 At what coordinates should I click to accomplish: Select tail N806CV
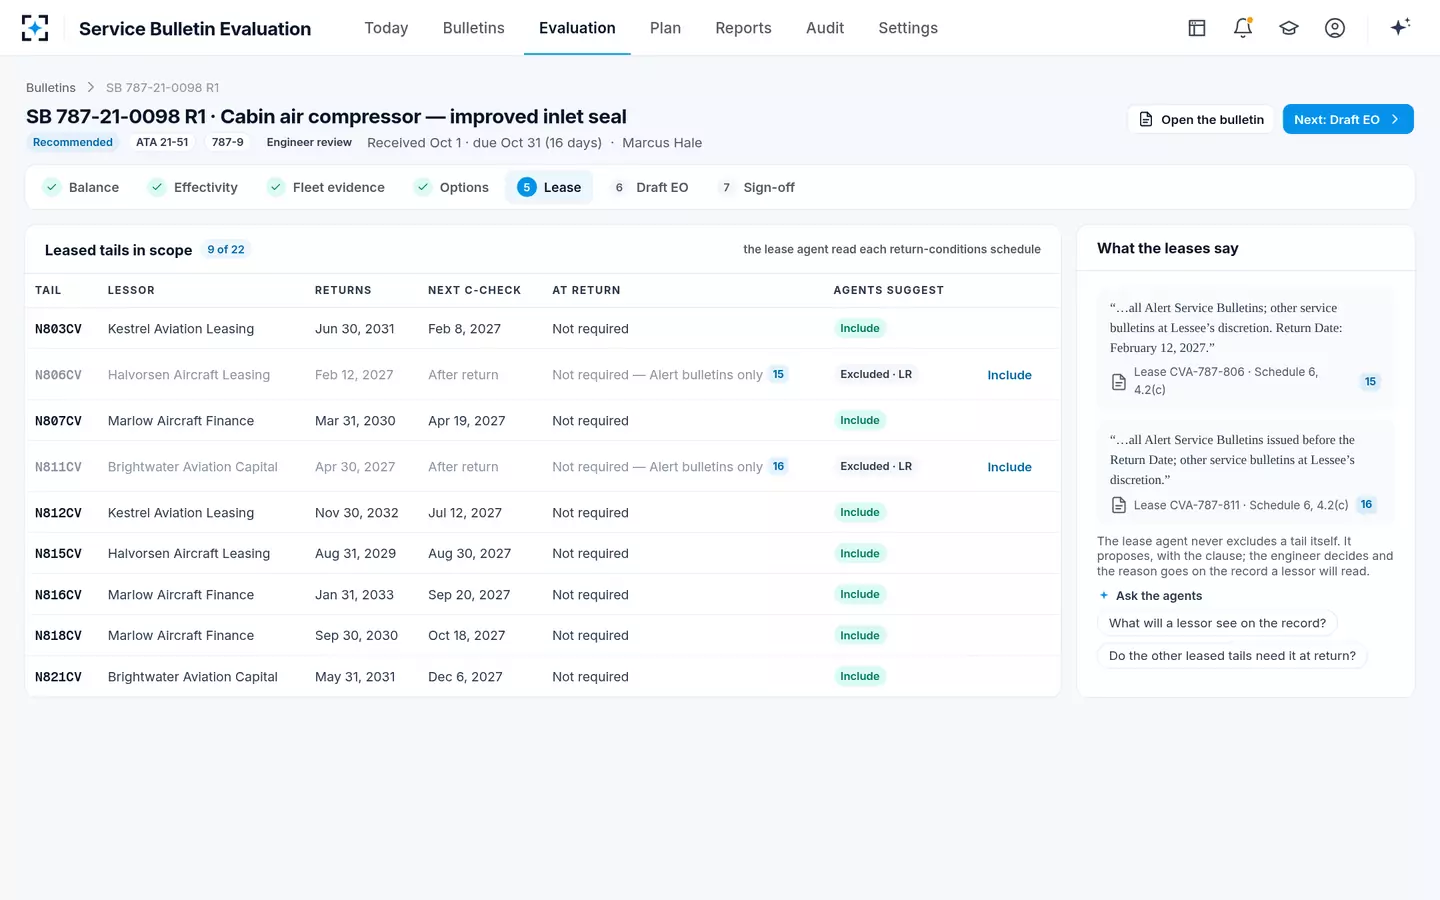point(58,375)
